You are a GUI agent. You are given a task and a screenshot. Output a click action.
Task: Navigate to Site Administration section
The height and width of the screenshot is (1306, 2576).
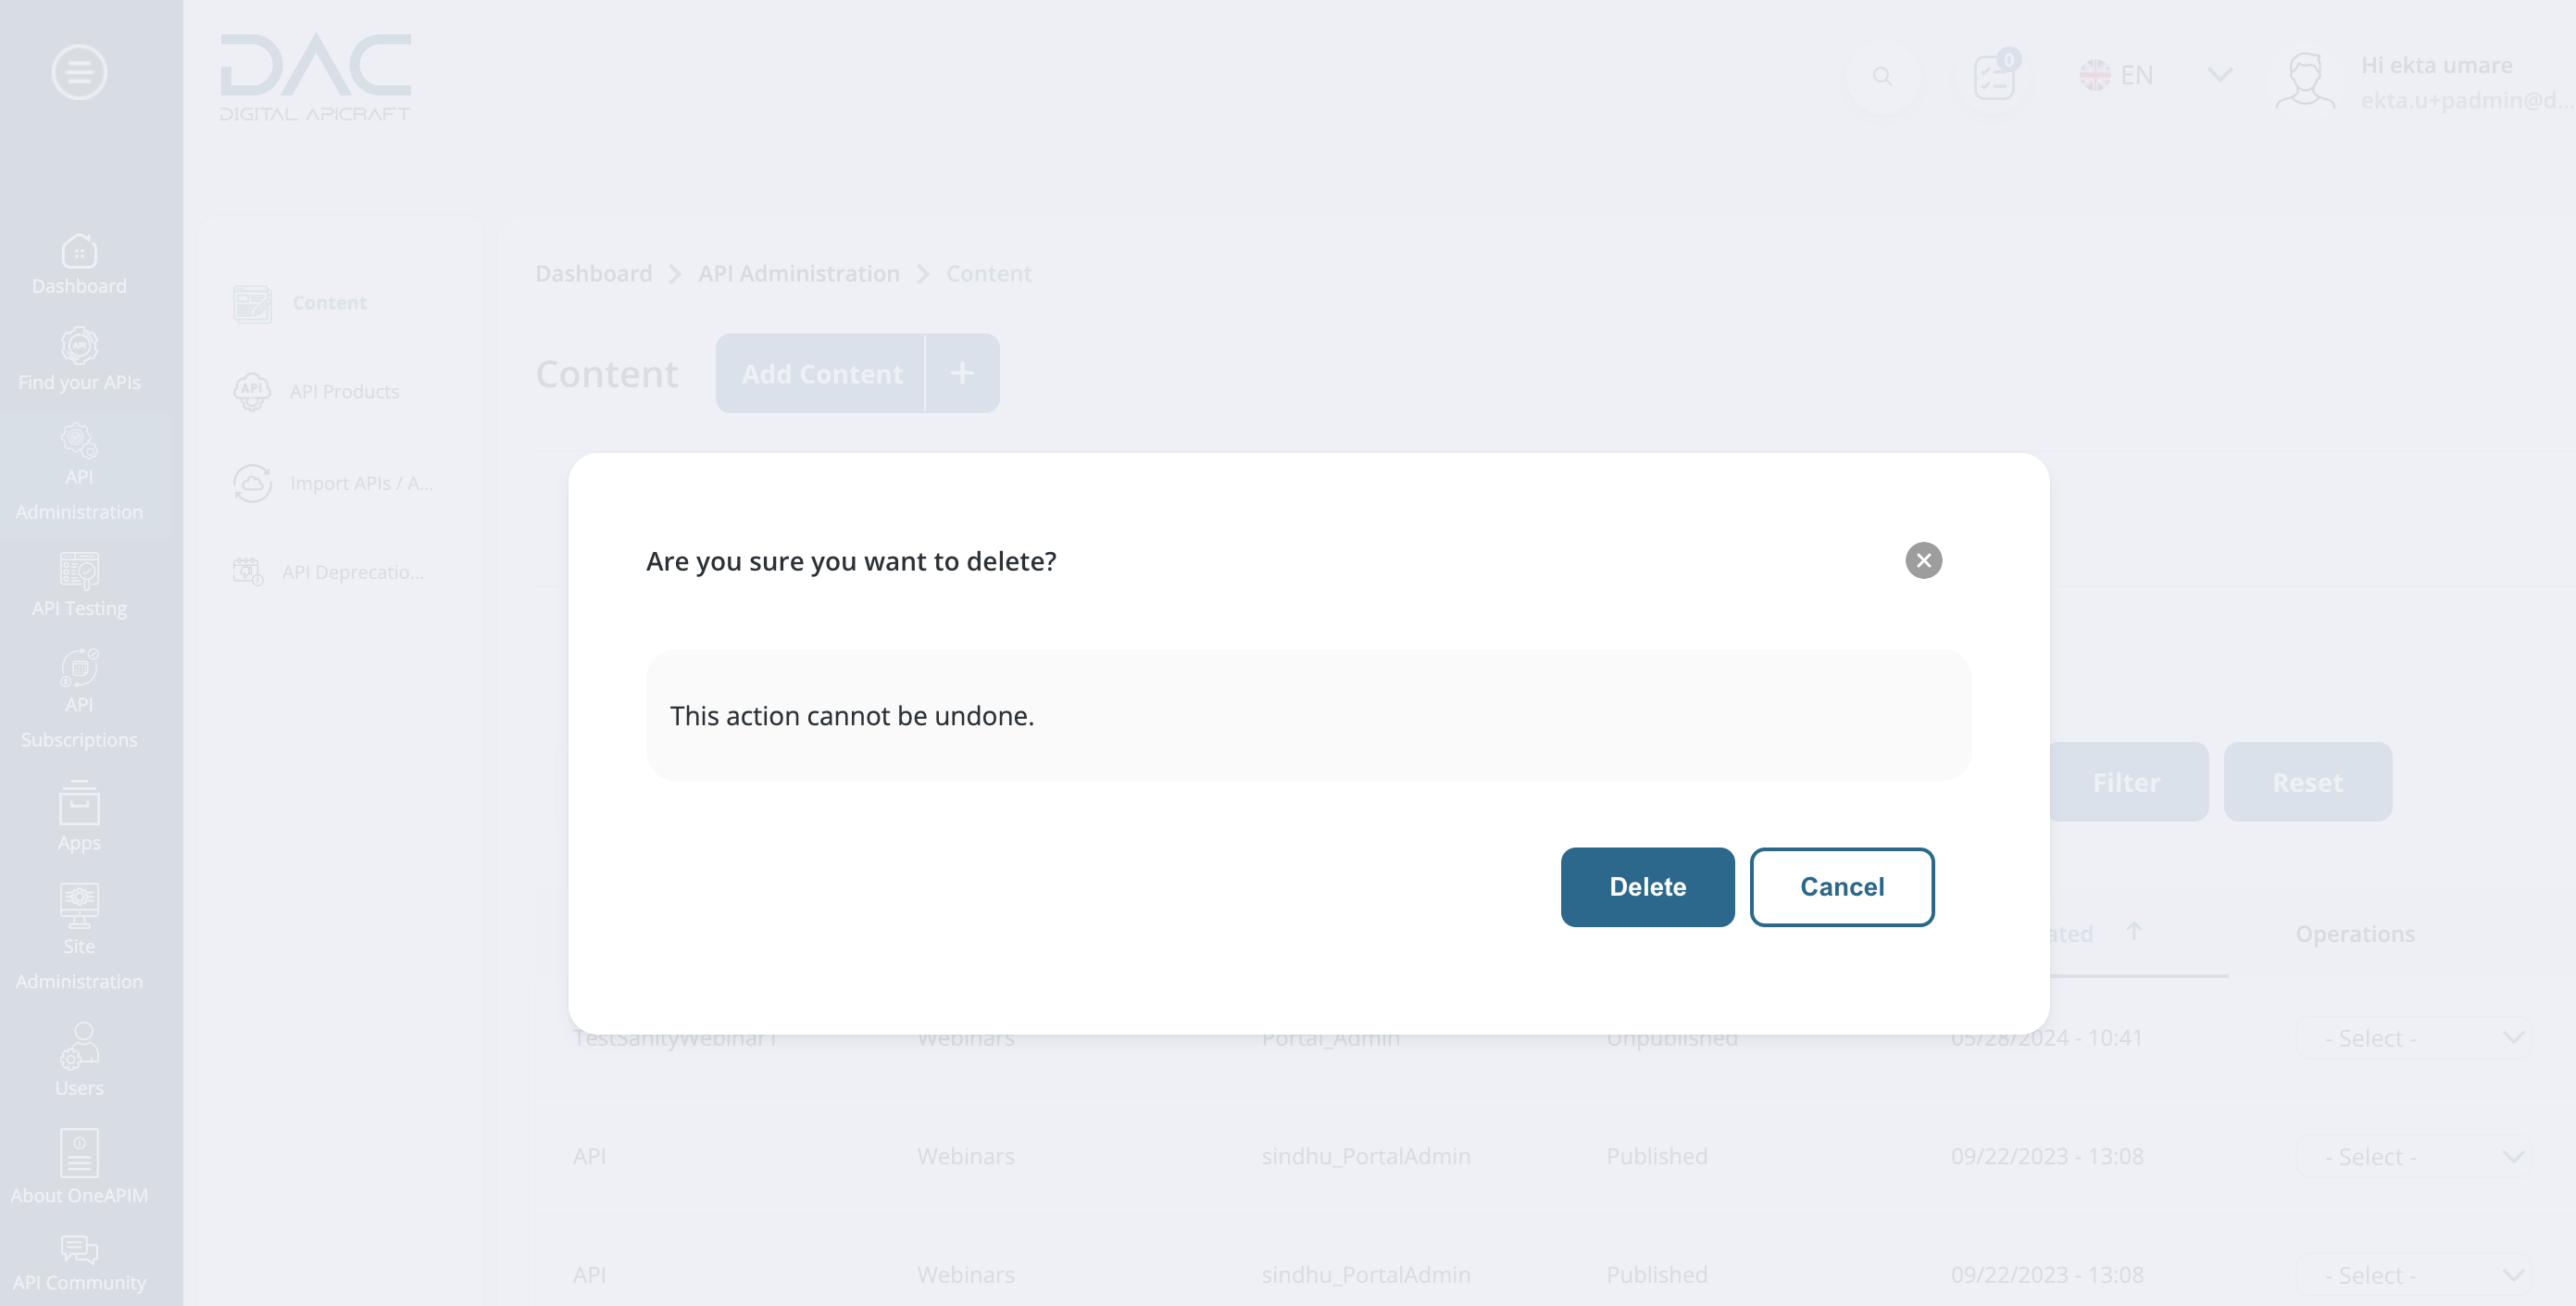point(79,938)
